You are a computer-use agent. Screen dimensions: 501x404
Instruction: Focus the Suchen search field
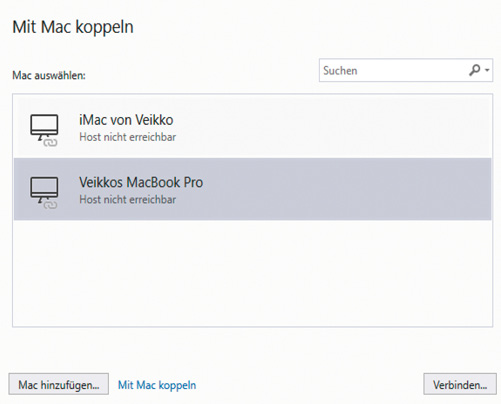point(406,70)
